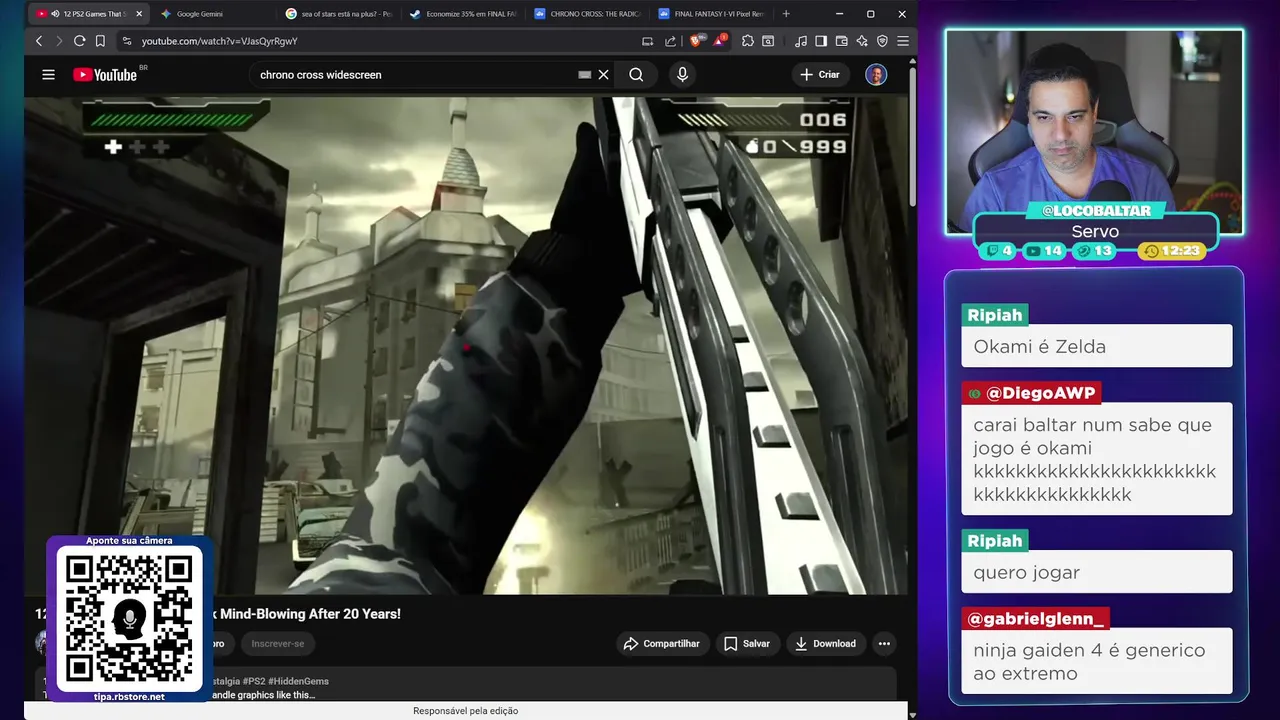Click the @LOCOBALTAR name label
Viewport: 1280px width, 720px height.
pyautogui.click(x=1096, y=211)
